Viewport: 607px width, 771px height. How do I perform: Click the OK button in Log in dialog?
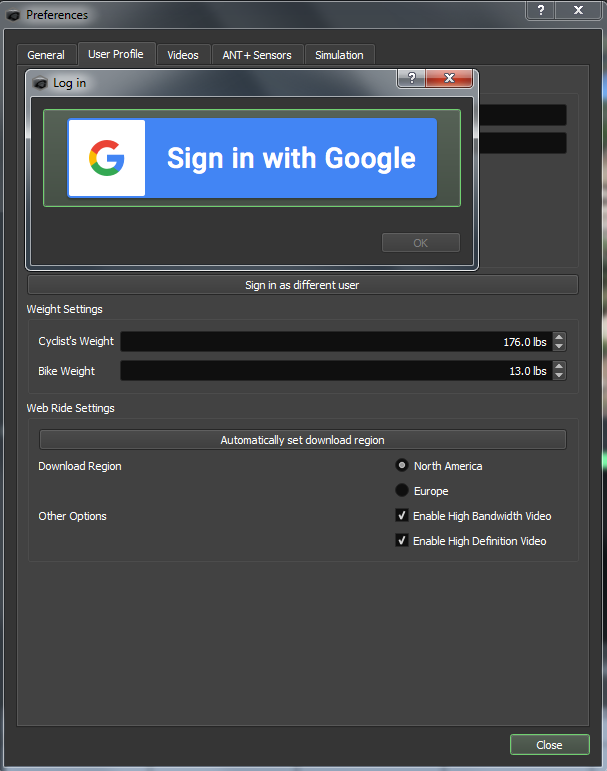[x=421, y=242]
